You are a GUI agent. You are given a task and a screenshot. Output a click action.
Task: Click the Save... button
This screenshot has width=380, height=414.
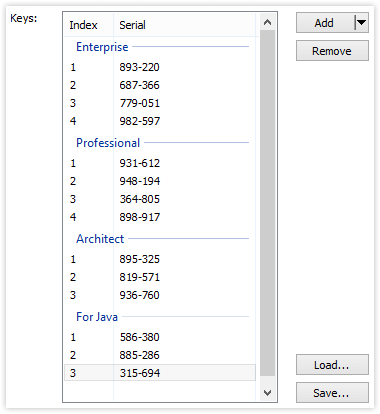pos(332,393)
